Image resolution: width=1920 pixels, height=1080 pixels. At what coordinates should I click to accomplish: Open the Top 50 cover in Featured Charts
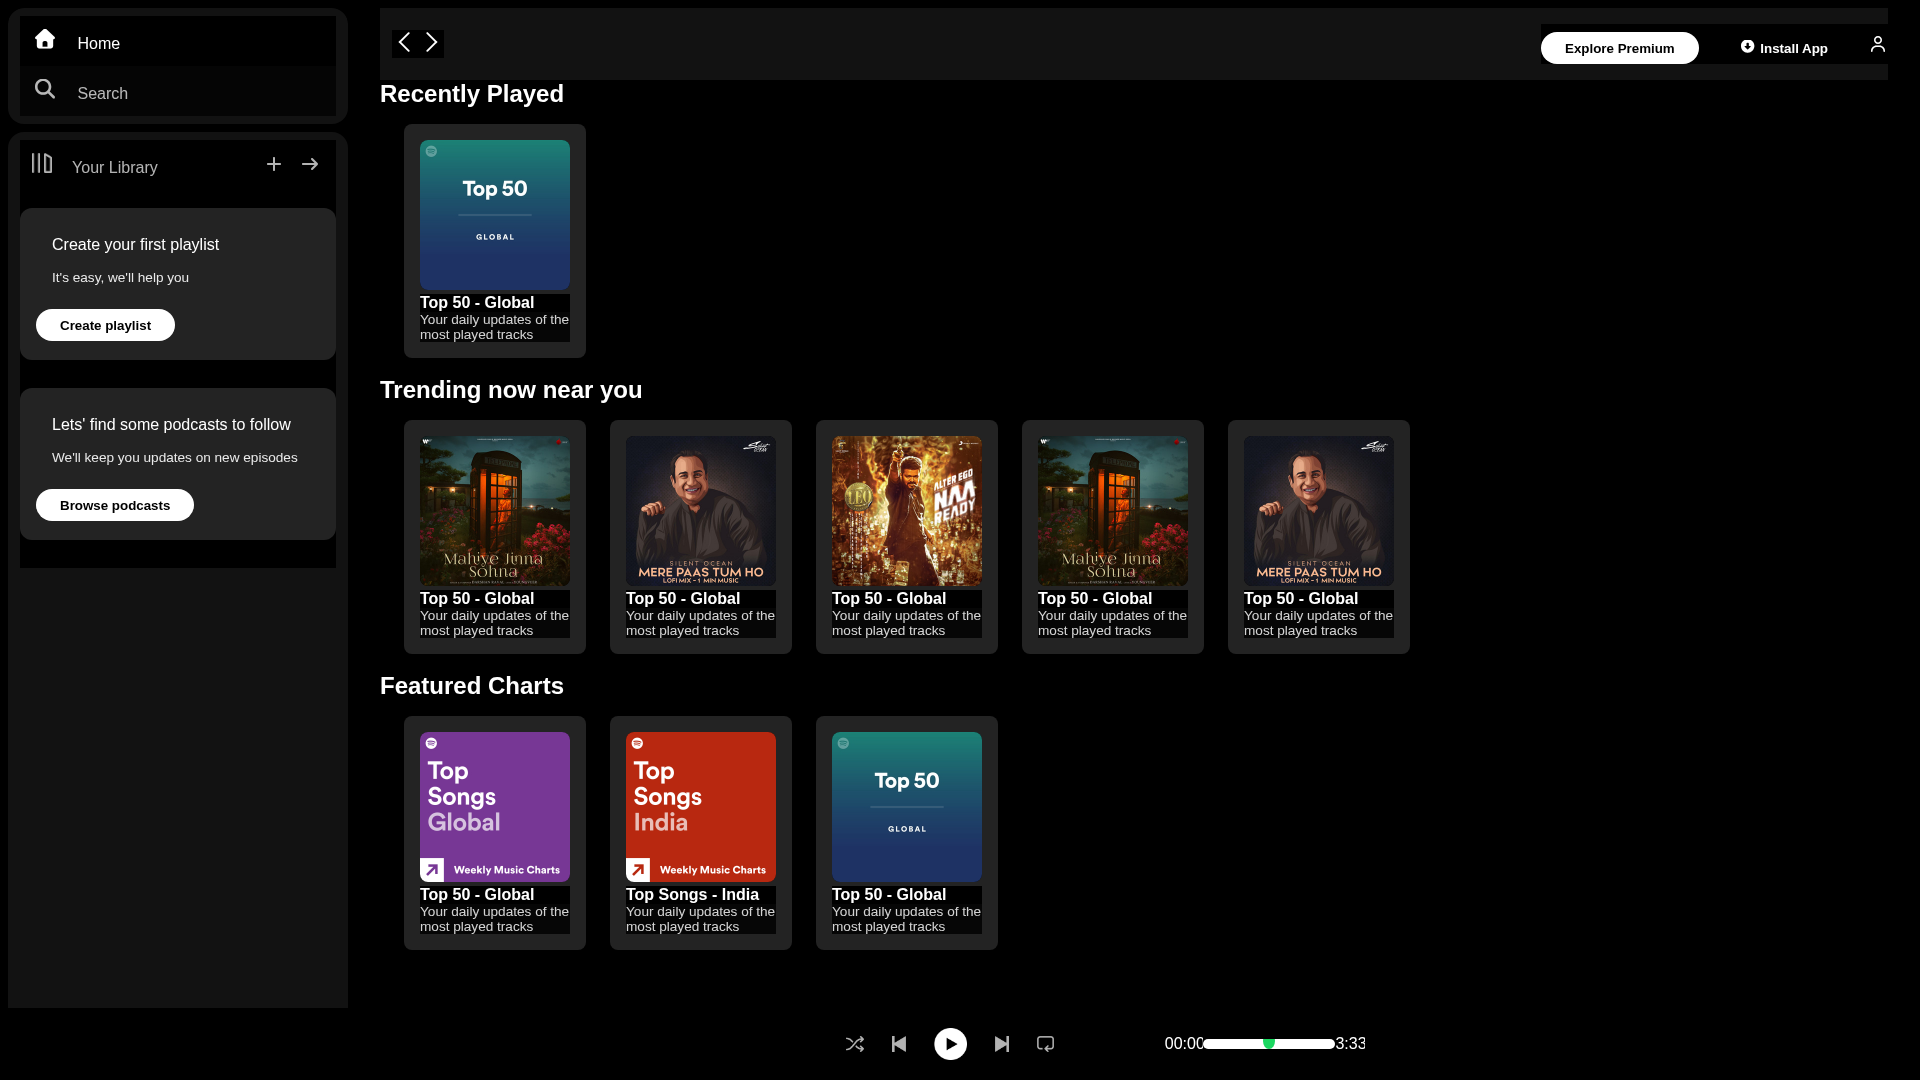coord(907,807)
